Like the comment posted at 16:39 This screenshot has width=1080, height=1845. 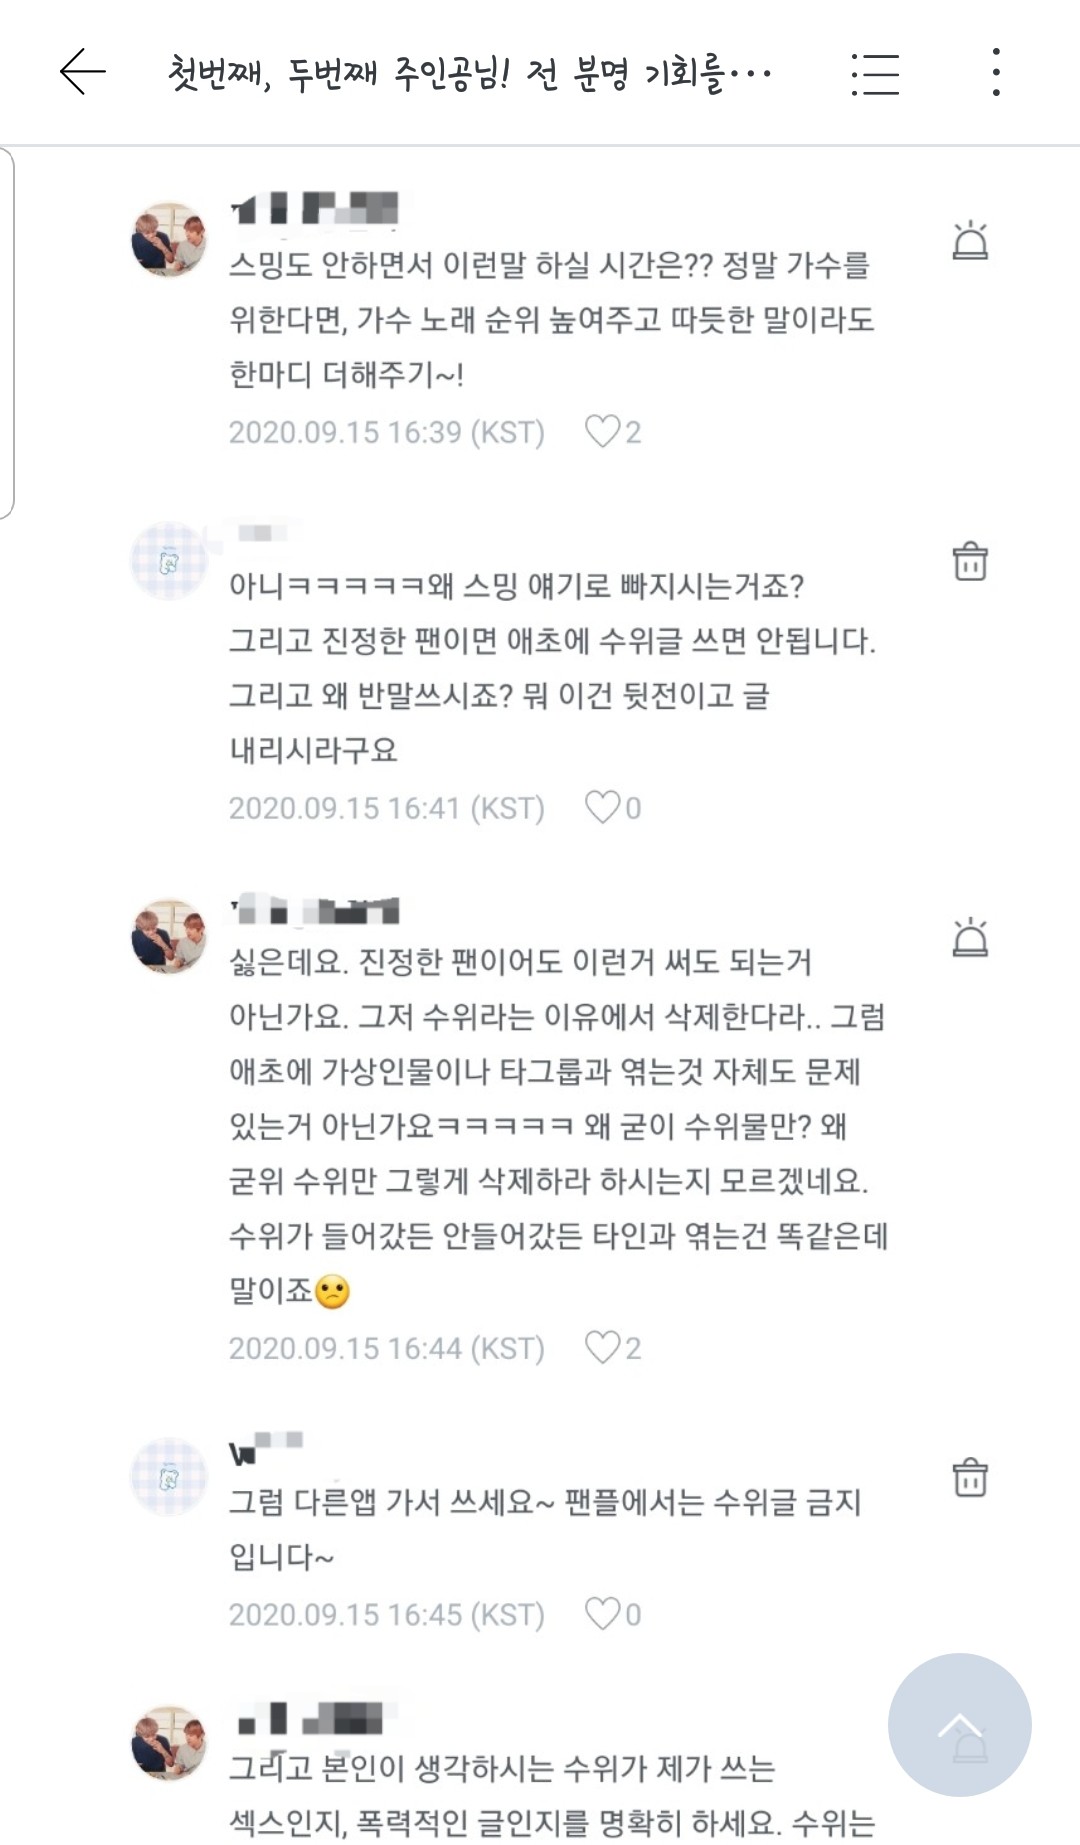point(603,432)
